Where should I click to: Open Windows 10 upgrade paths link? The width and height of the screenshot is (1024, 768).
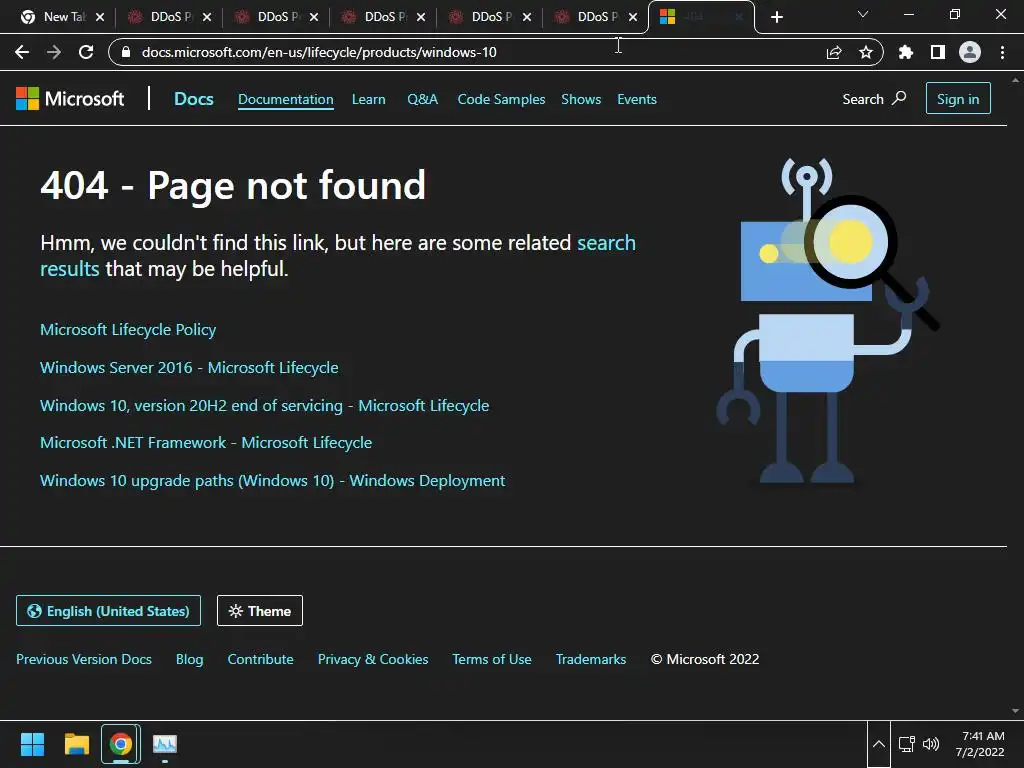272,481
